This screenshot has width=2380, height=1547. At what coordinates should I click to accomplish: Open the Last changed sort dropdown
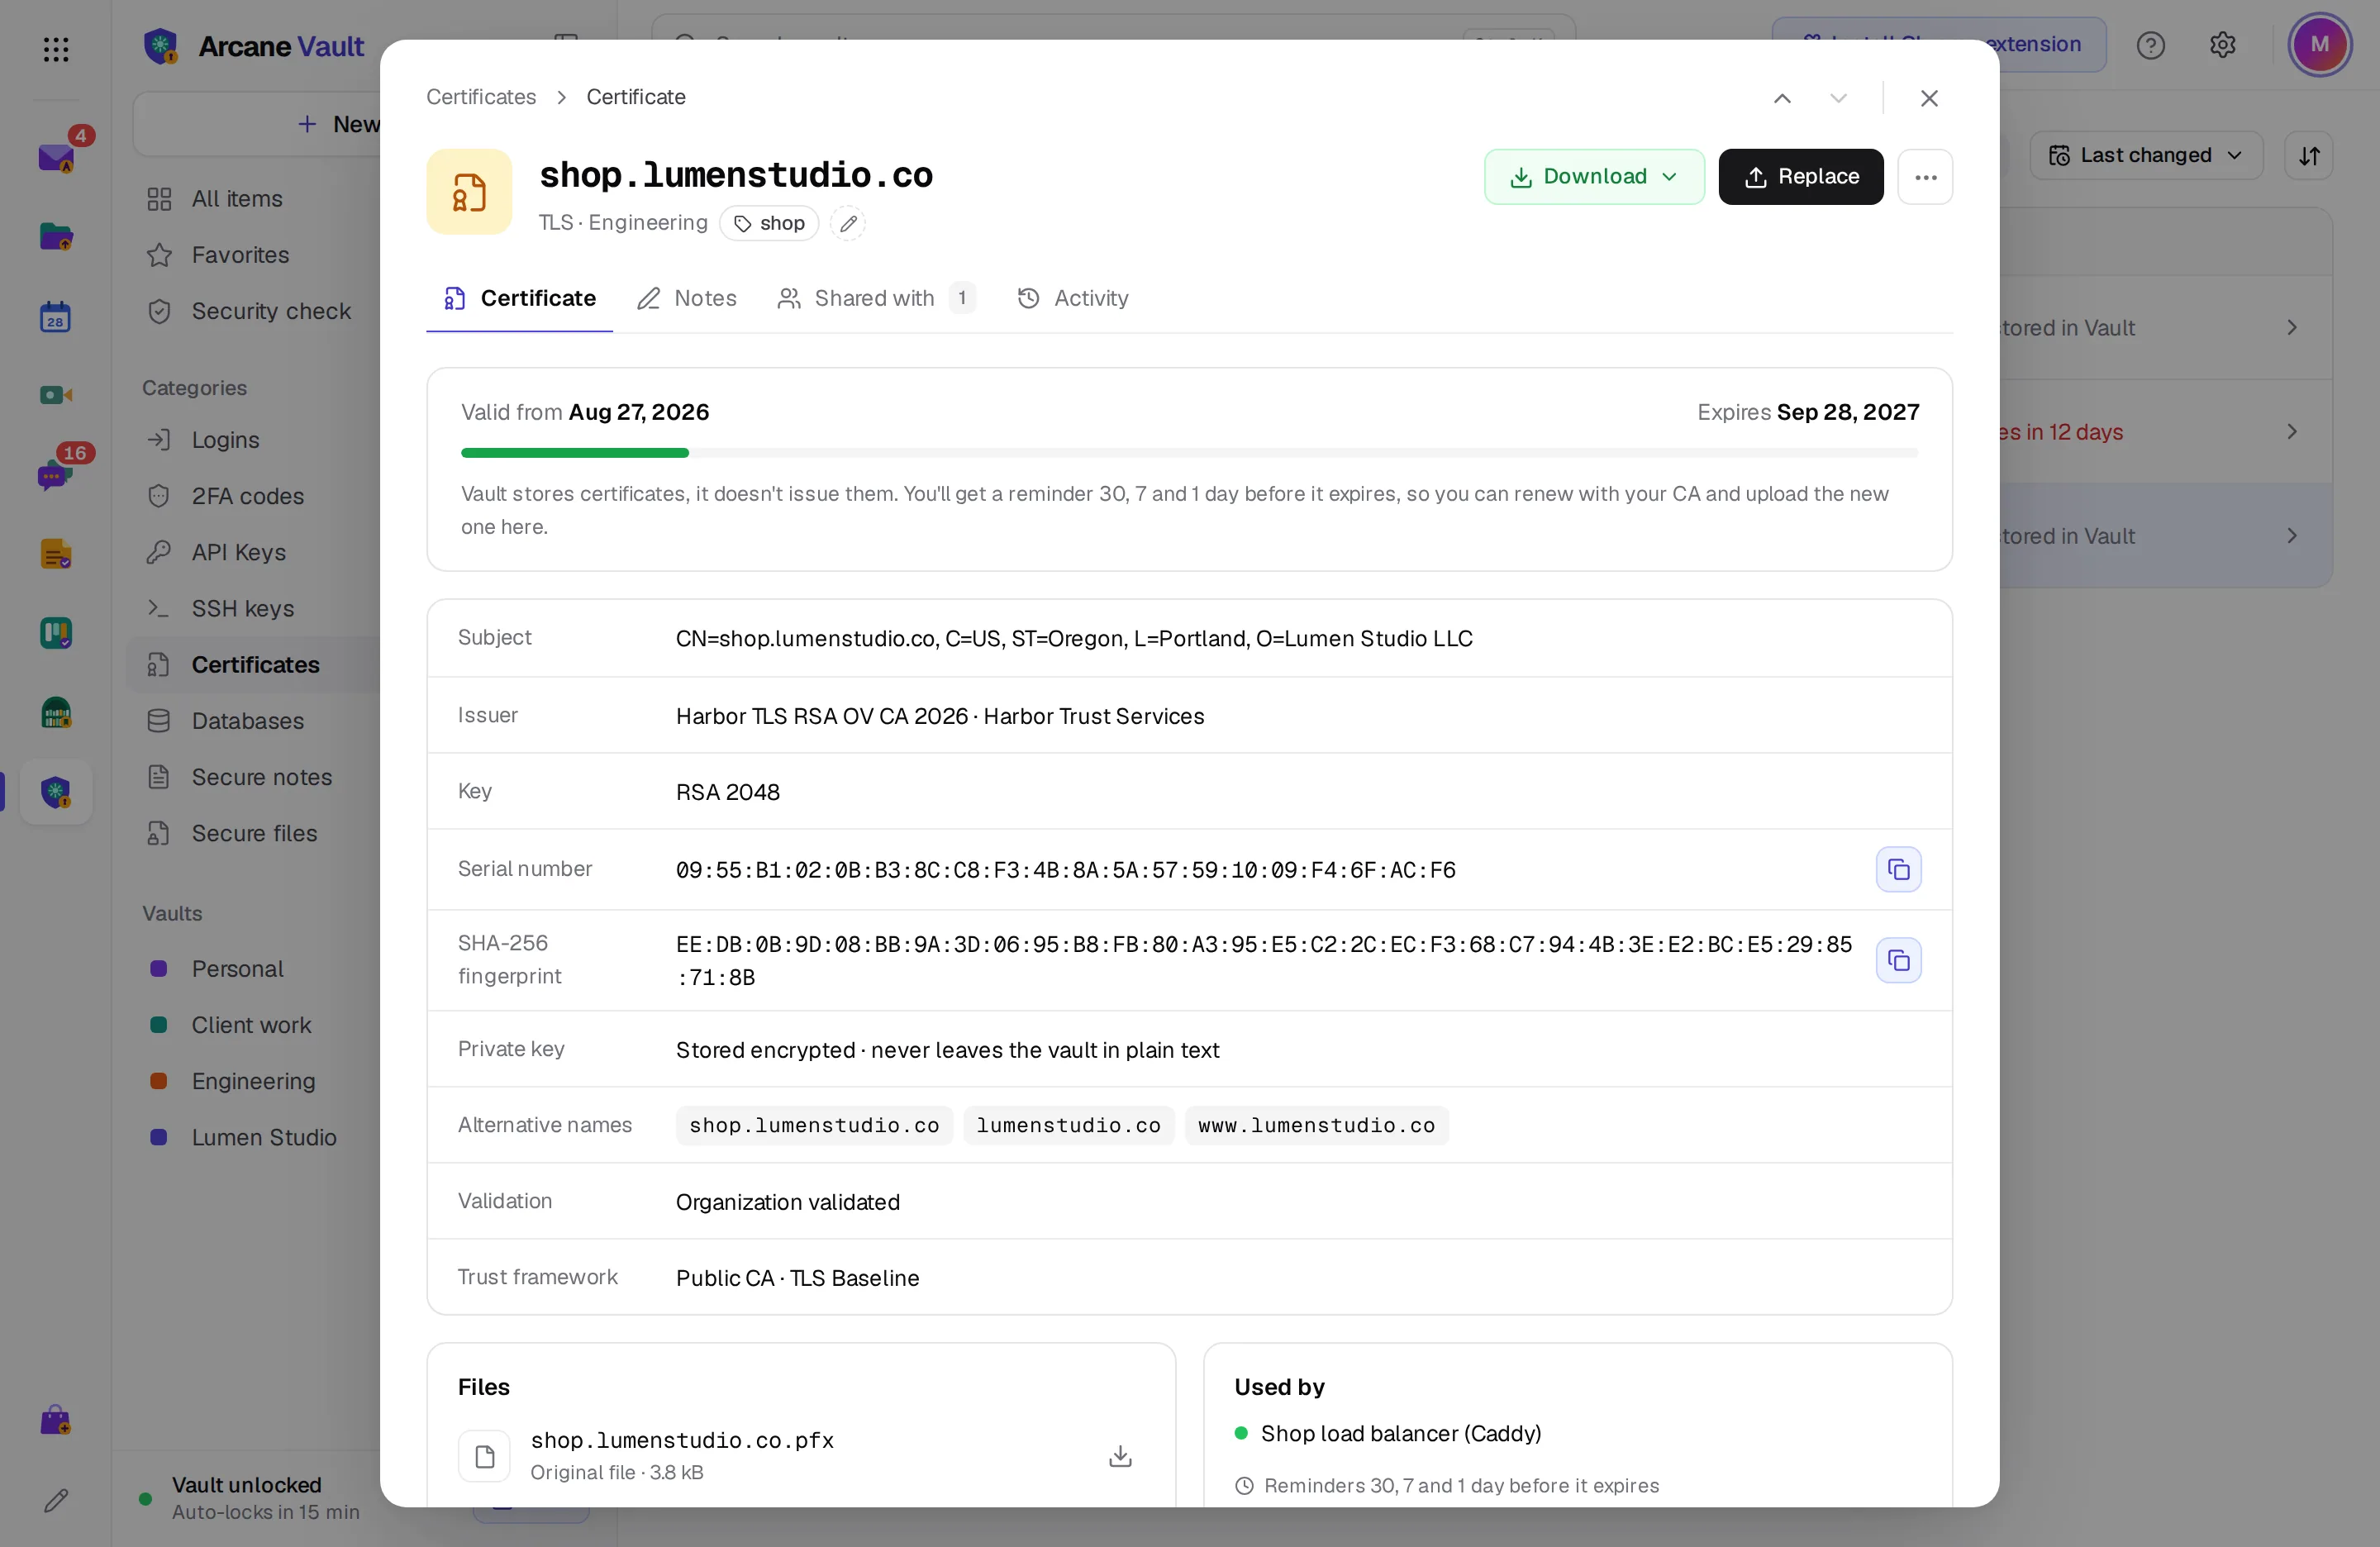[x=2147, y=156]
